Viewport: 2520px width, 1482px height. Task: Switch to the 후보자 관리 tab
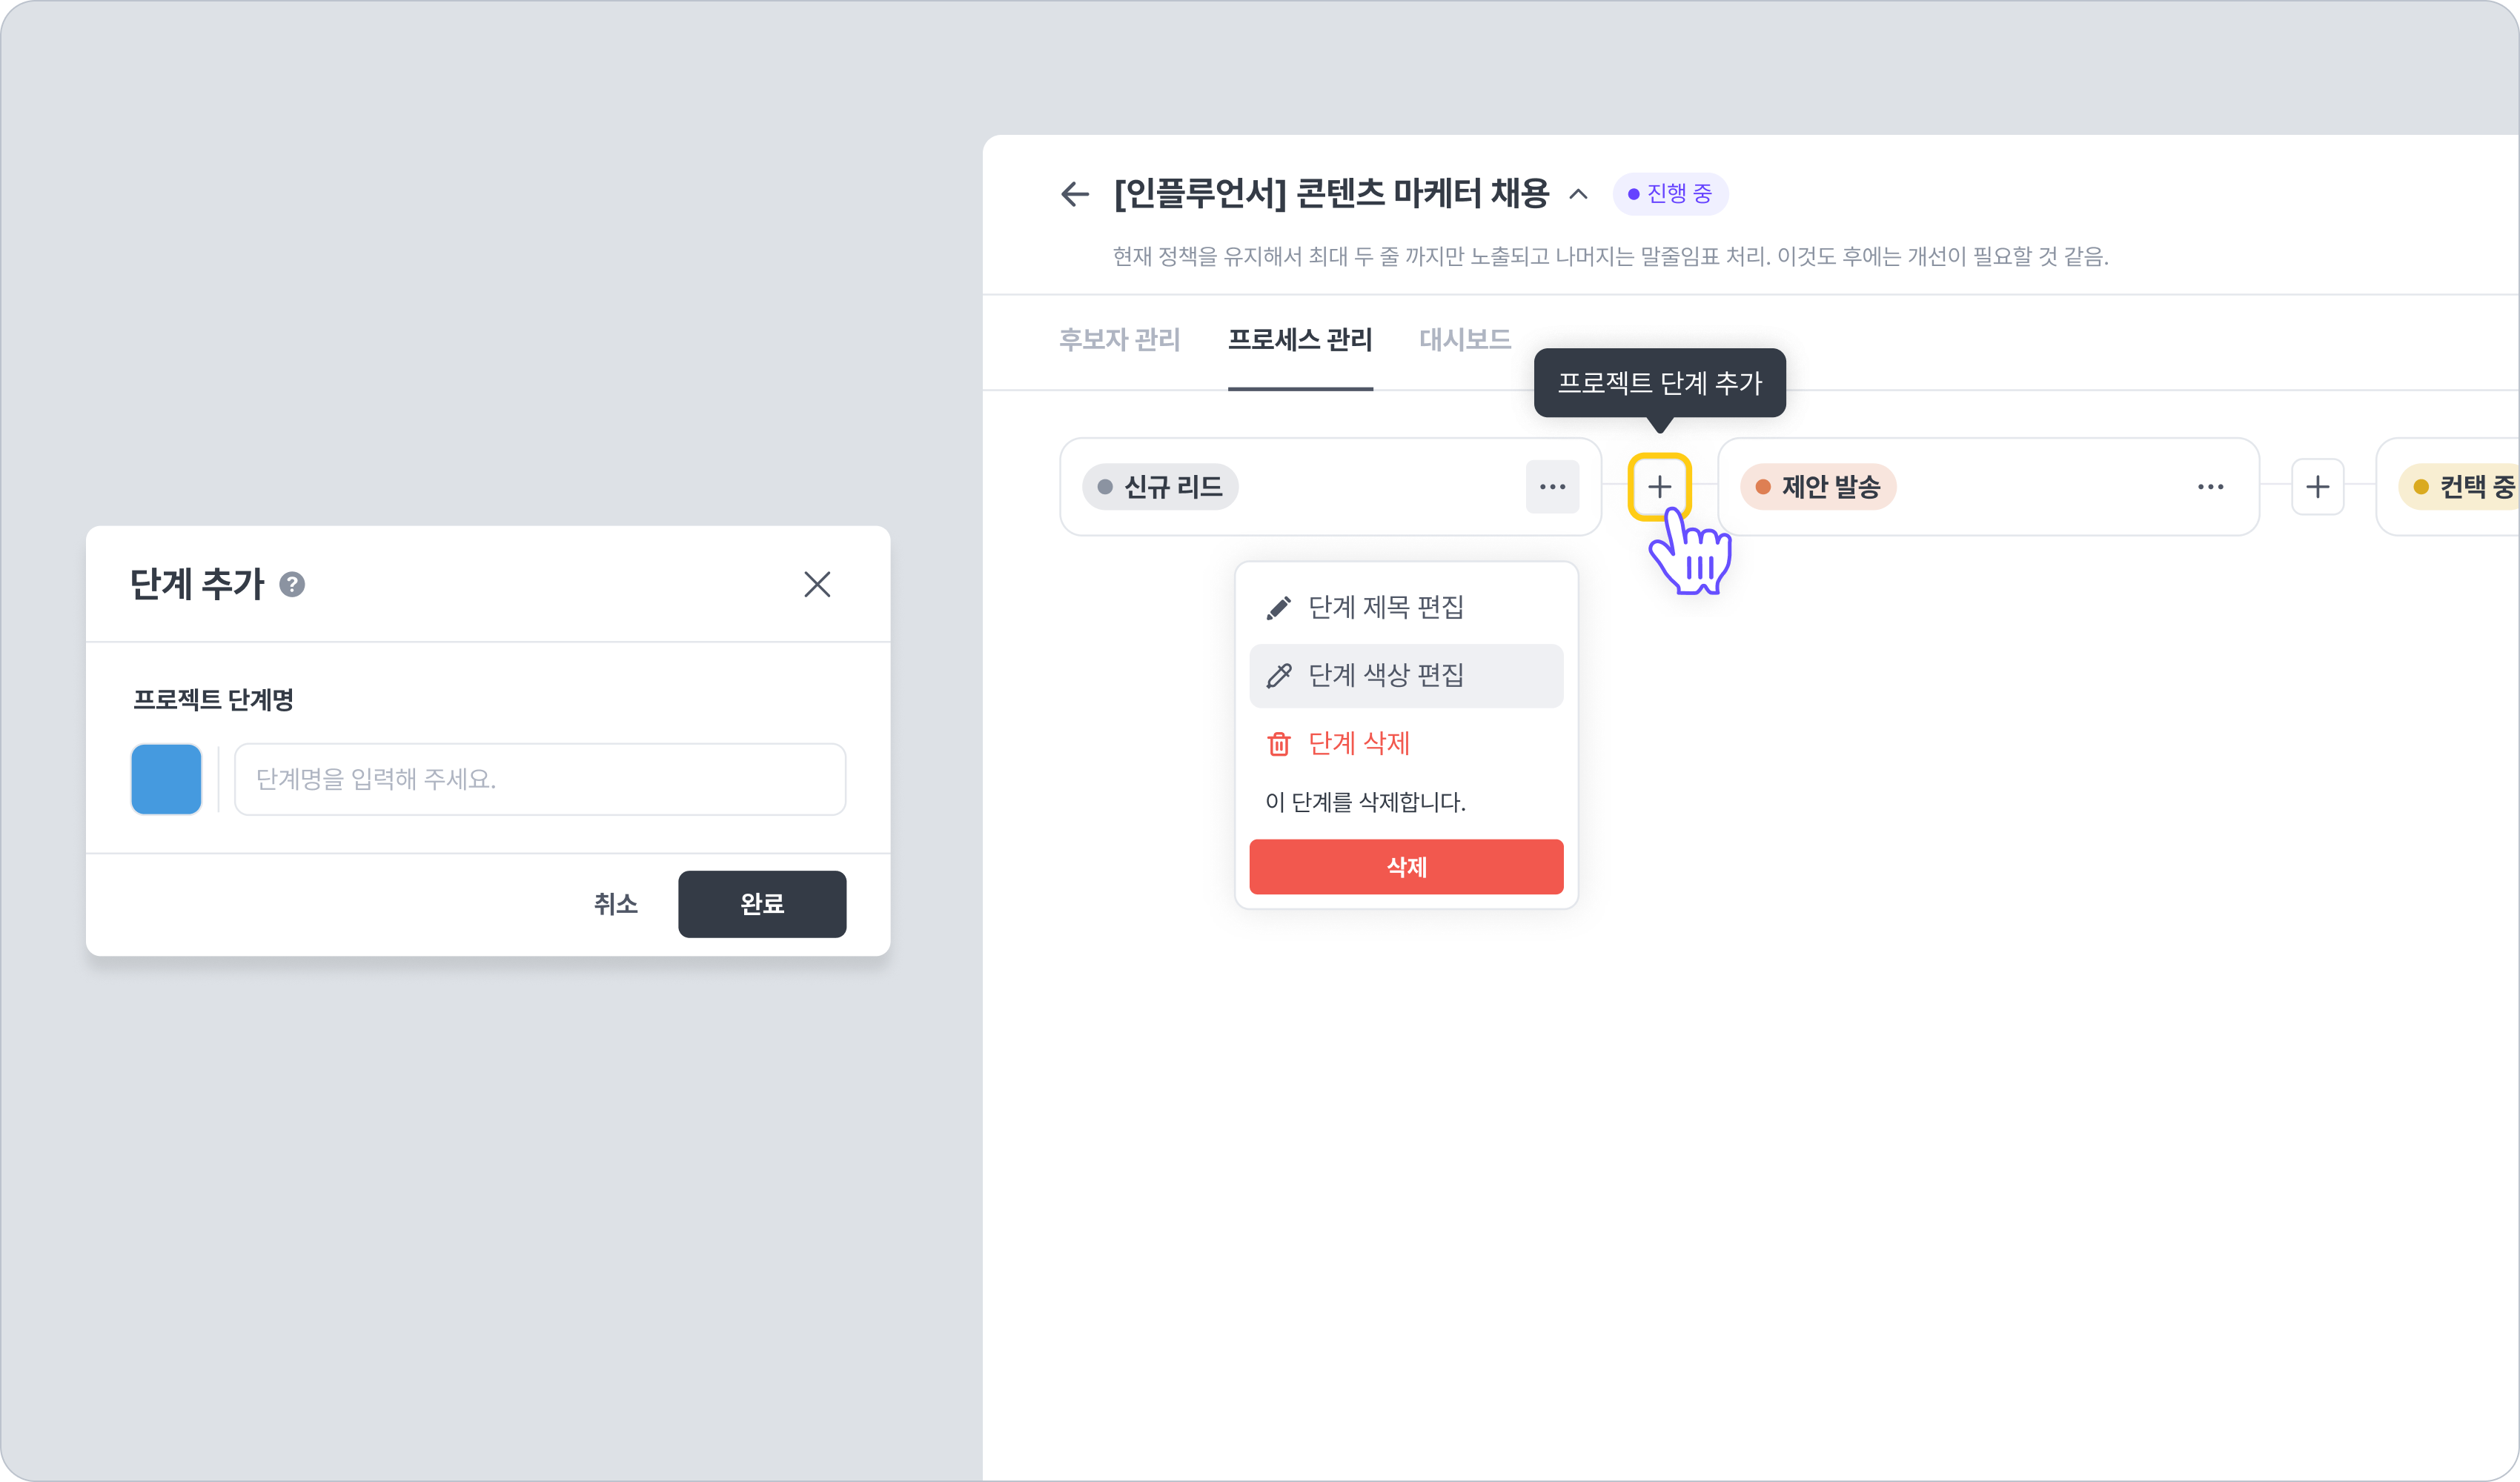(1119, 340)
